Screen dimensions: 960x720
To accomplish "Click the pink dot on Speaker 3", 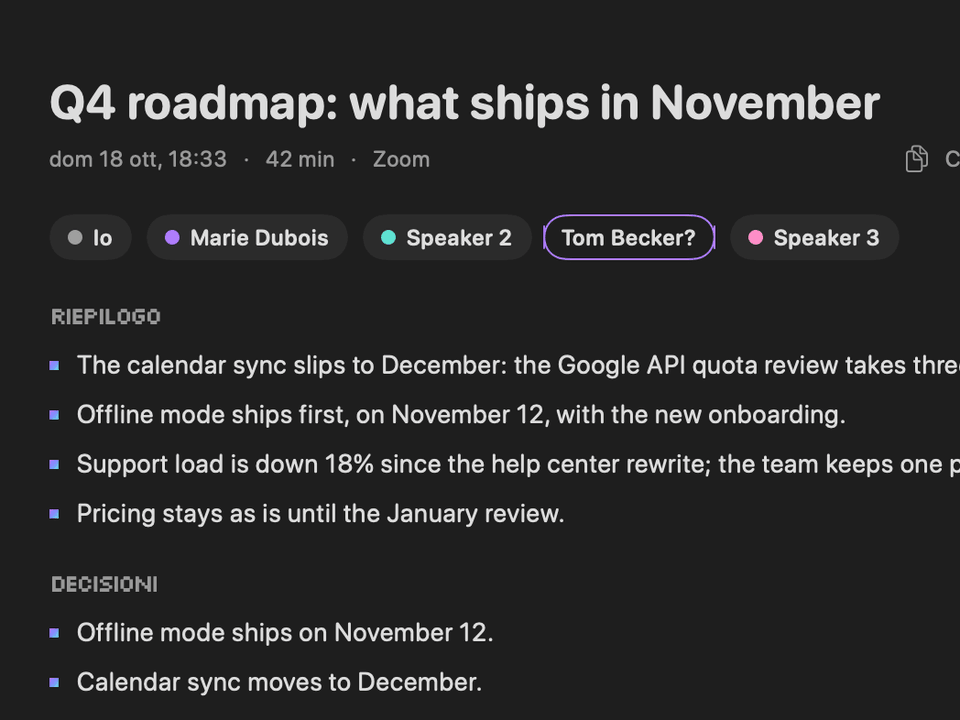I will click(756, 238).
